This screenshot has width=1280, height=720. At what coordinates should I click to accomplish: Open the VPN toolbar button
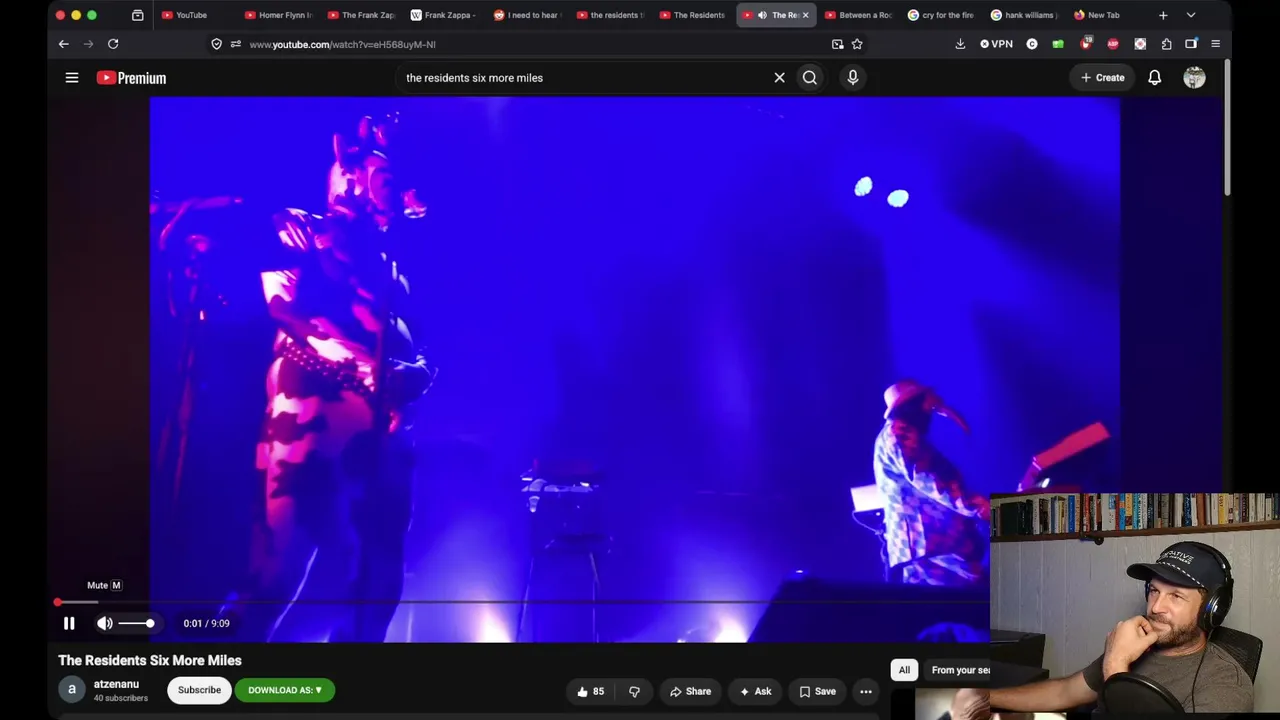tap(996, 44)
